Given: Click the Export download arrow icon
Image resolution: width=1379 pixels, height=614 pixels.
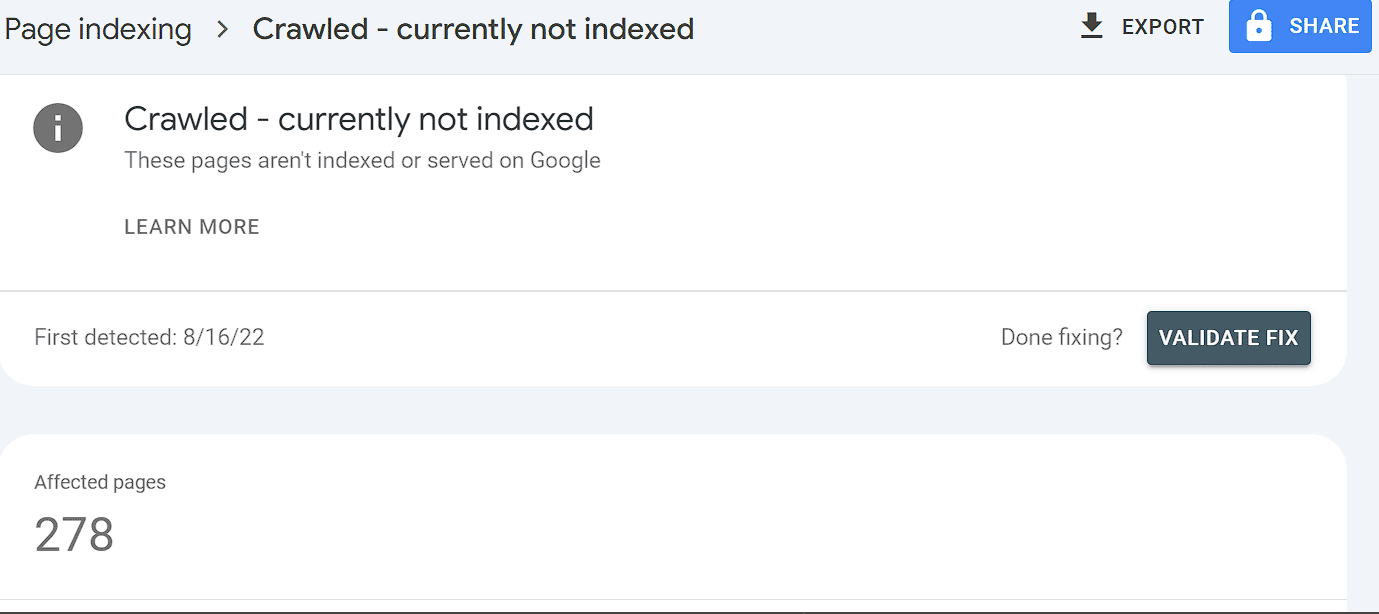Looking at the screenshot, I should coord(1092,26).
